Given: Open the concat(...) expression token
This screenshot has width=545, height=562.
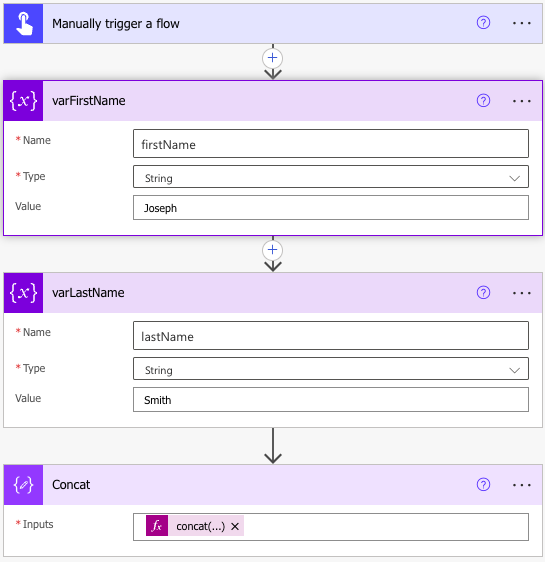Looking at the screenshot, I should [x=195, y=526].
